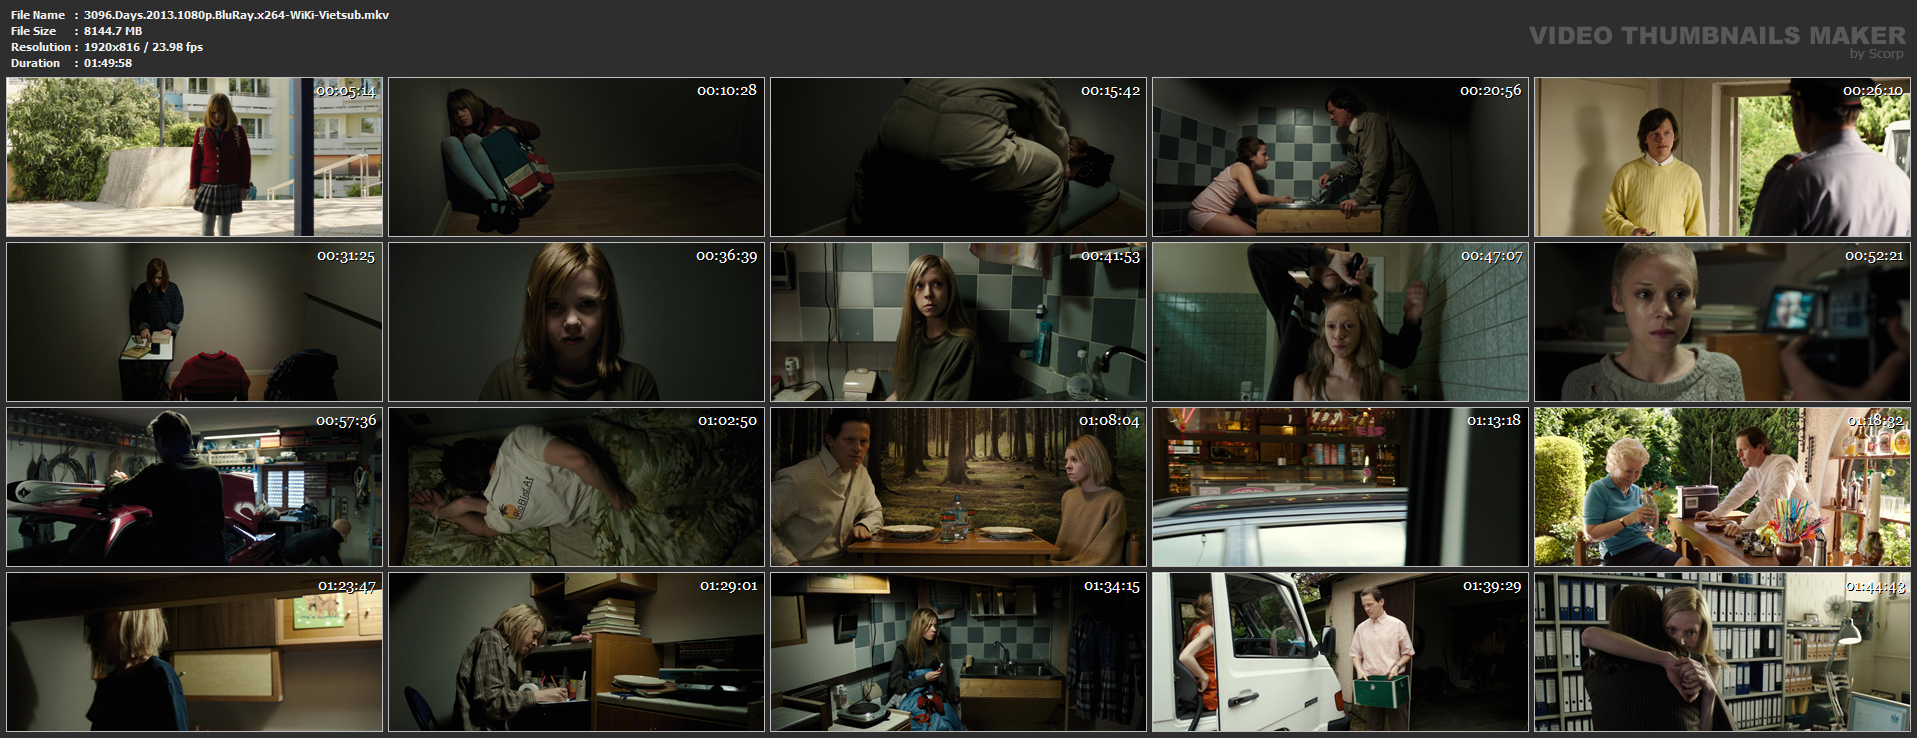Open the 01:44:43 hugging scene thumbnail
Screen dimensions: 1917x738
[x=1722, y=652]
